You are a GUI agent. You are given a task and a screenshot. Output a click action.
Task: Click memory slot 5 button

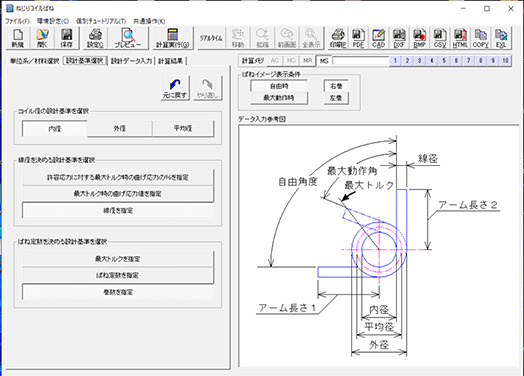(444, 61)
